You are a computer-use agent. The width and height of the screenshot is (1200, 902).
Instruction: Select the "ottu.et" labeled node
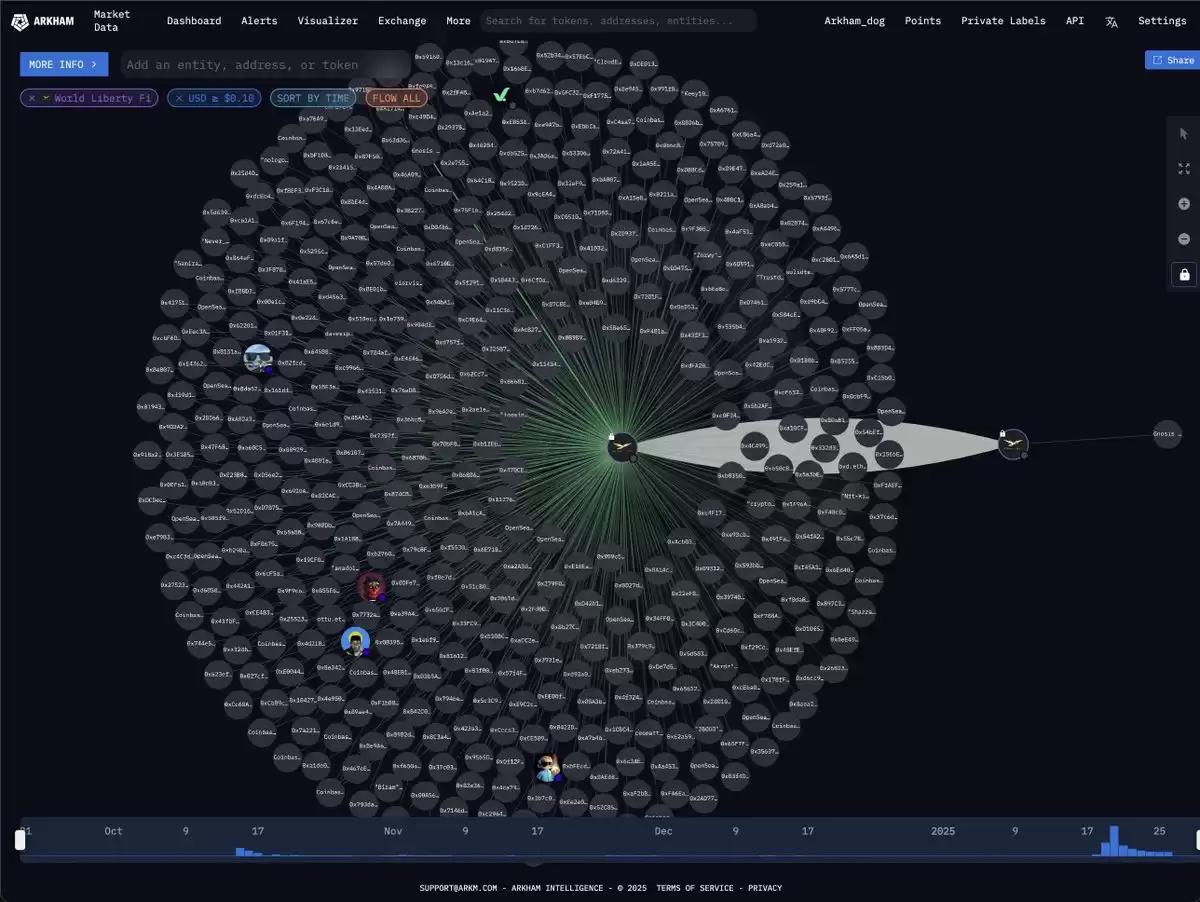click(331, 619)
